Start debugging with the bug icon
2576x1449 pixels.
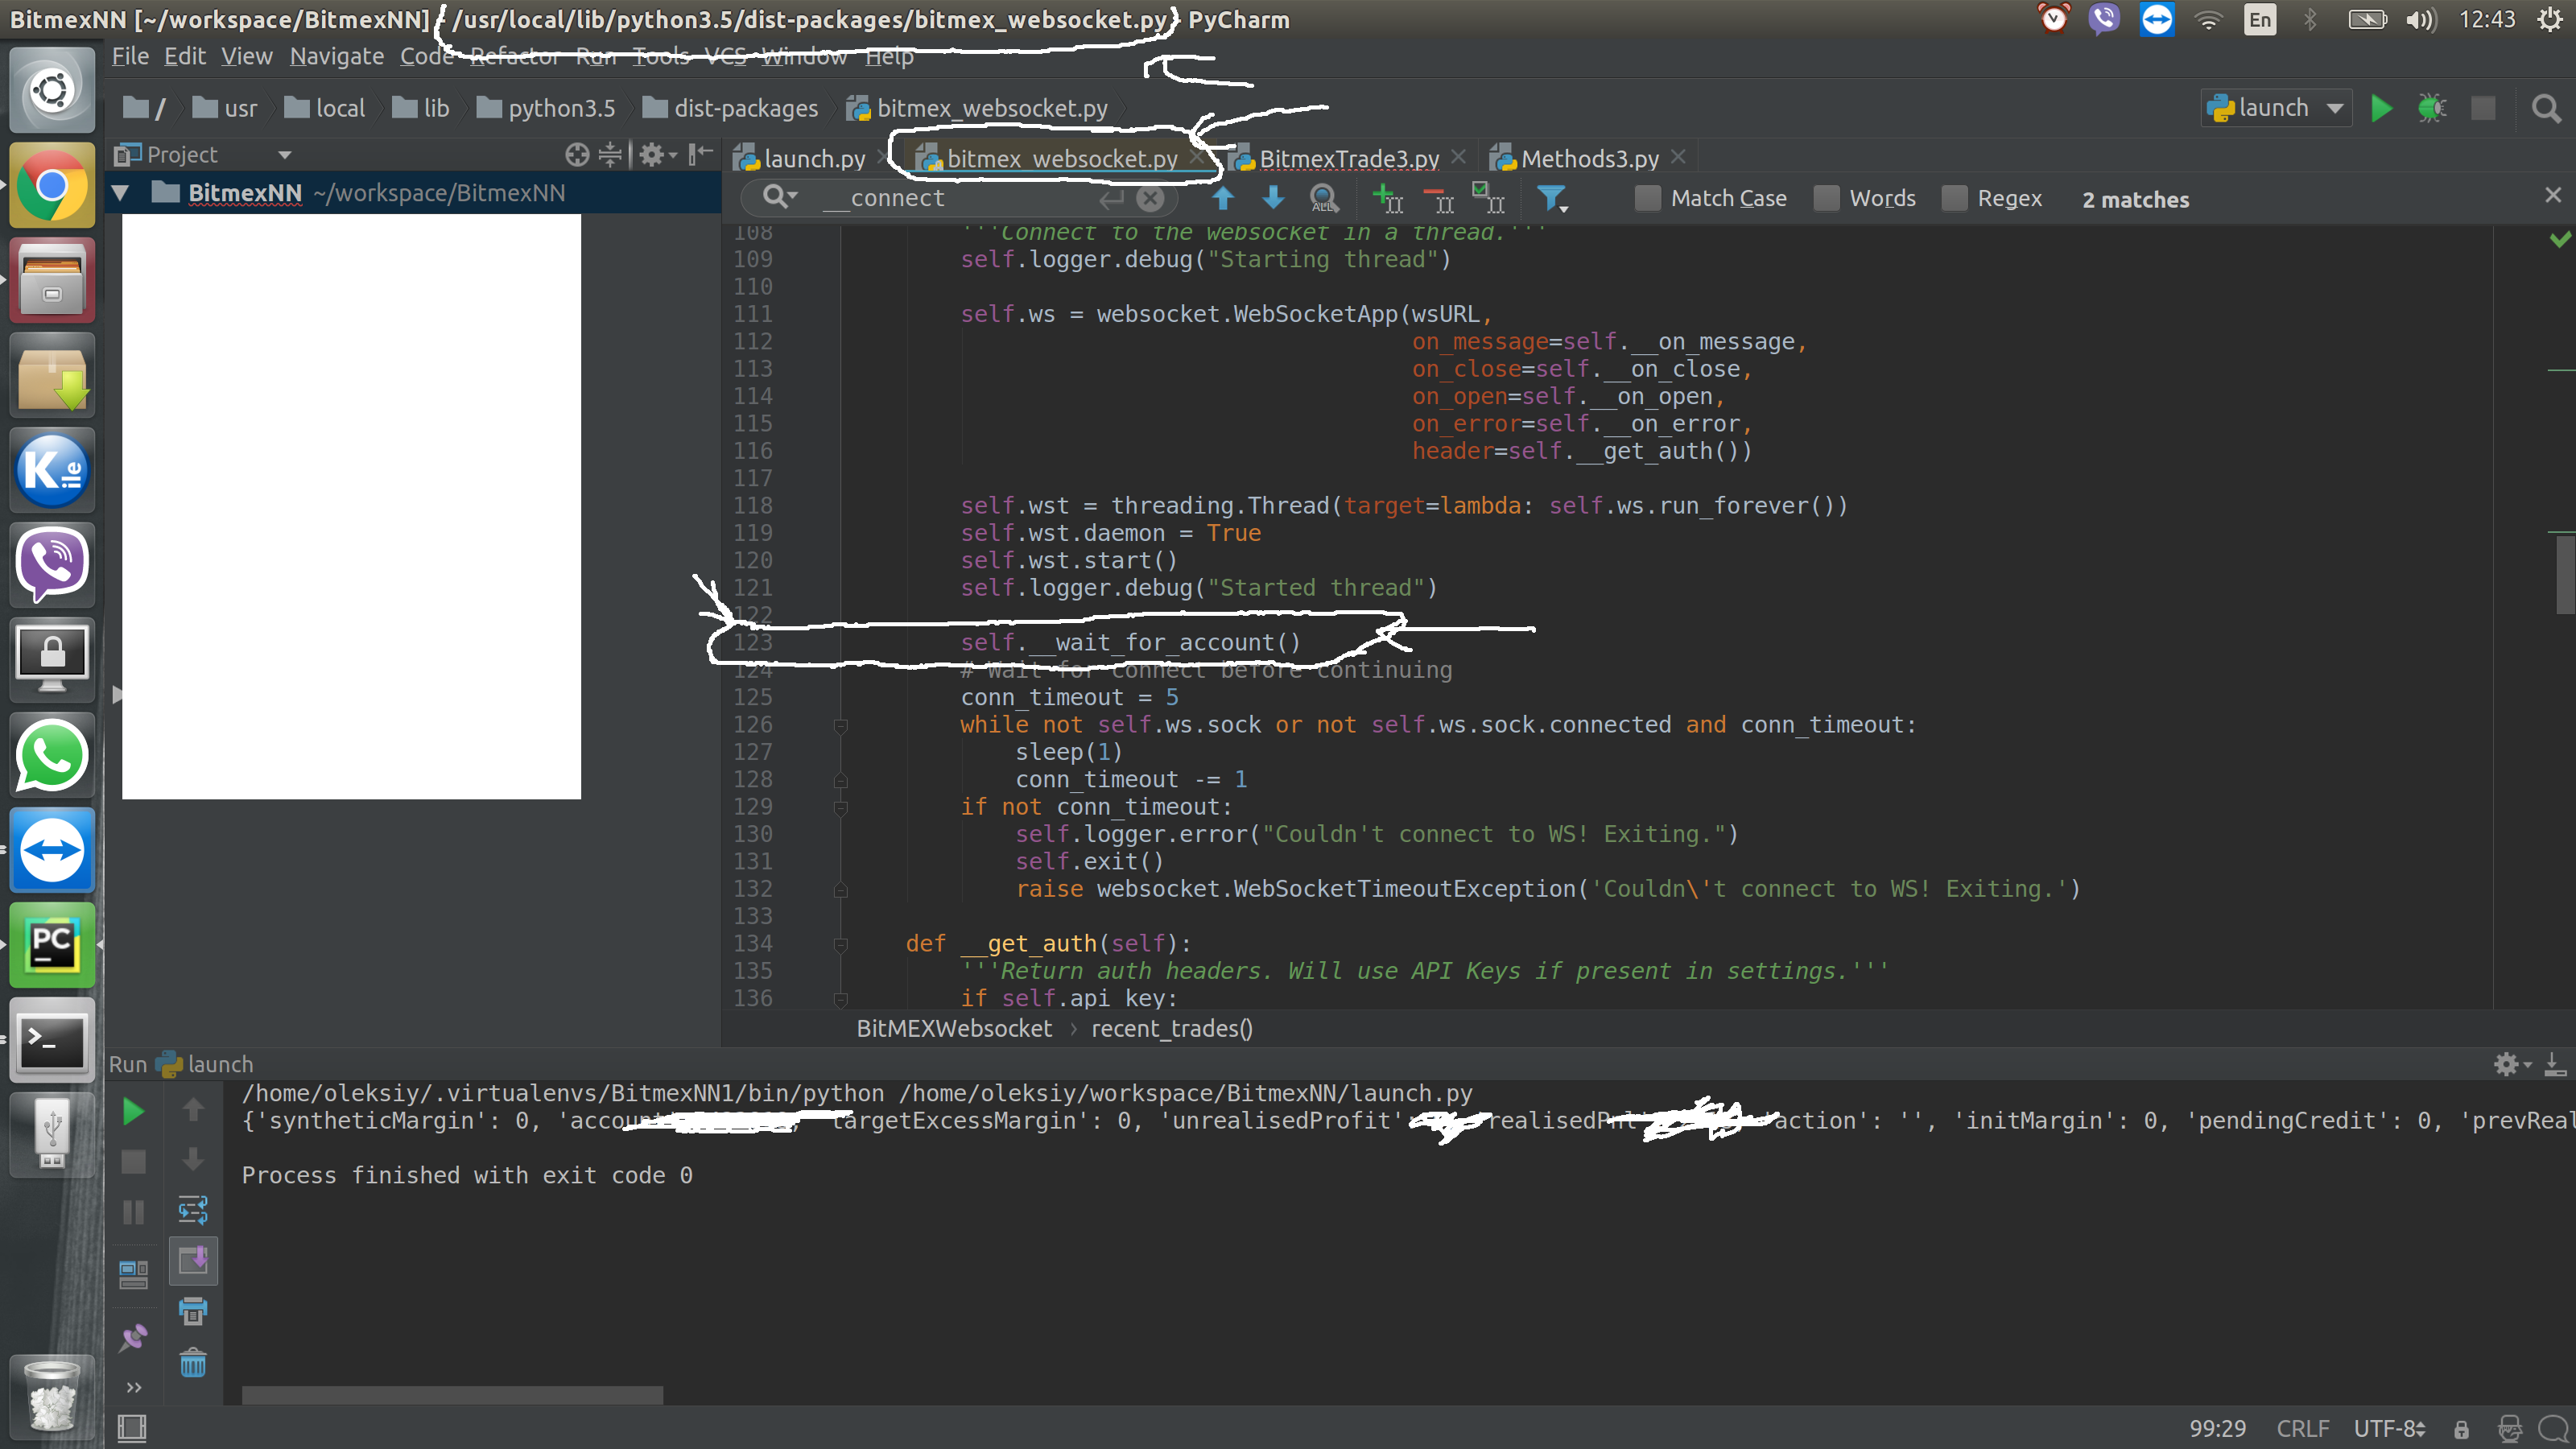click(x=2431, y=108)
